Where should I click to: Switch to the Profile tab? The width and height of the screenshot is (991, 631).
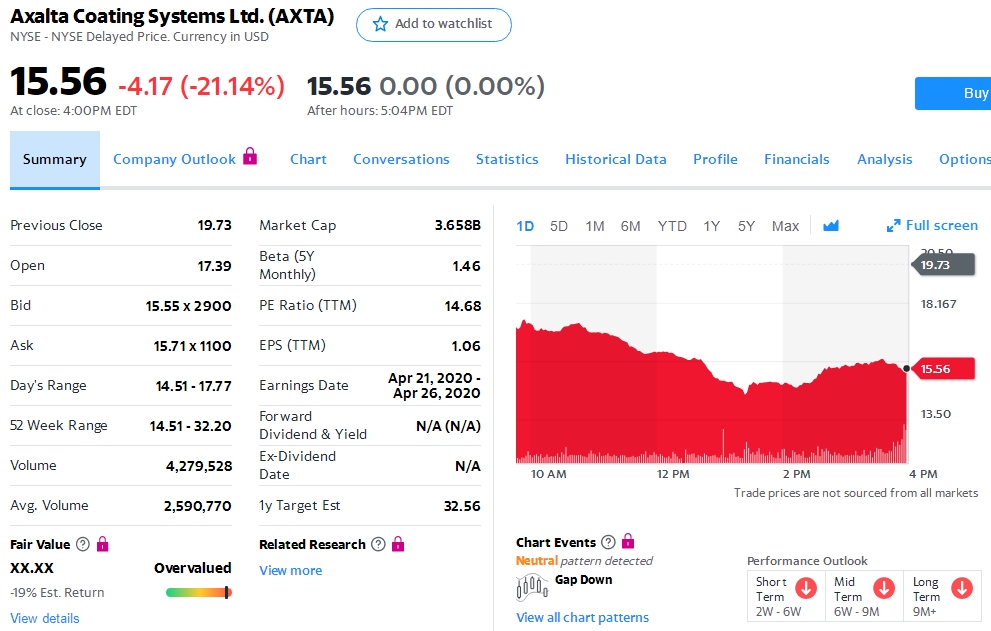715,159
